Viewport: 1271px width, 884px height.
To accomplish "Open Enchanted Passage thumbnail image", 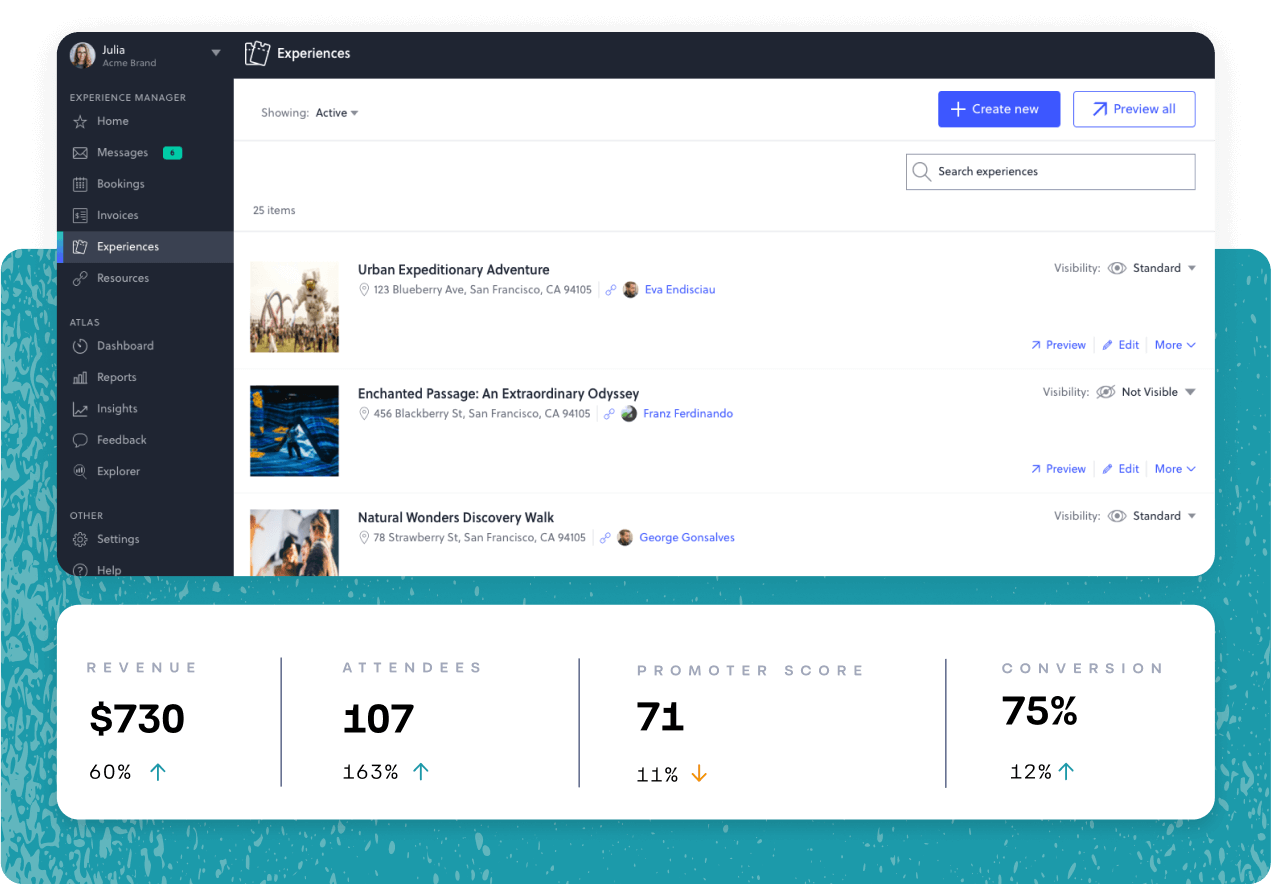I will pyautogui.click(x=294, y=431).
